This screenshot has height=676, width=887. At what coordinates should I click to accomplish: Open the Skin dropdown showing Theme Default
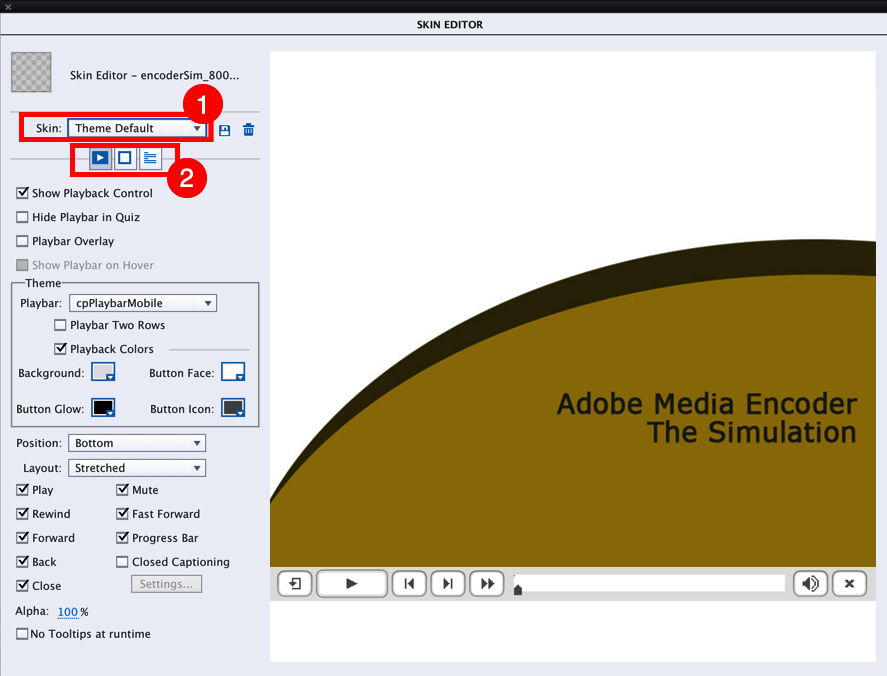point(137,128)
